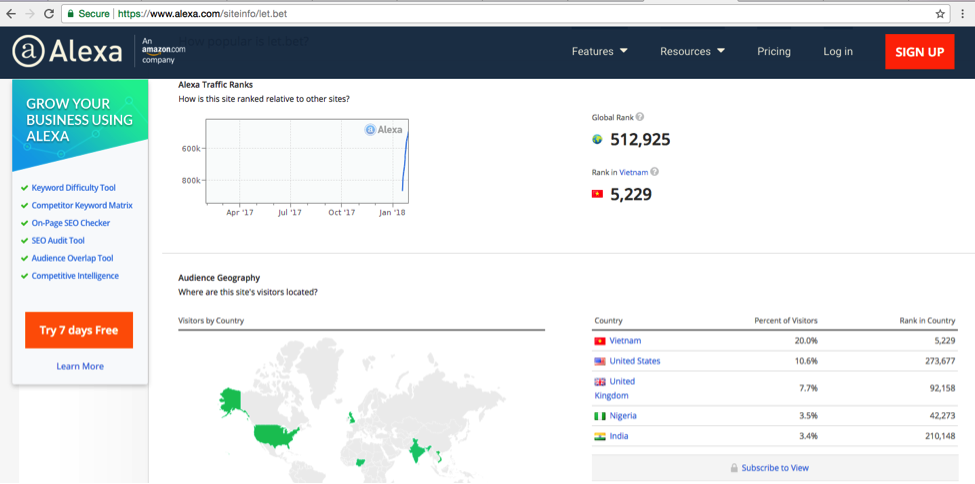Click the globe icon beside 512,925
This screenshot has height=484, width=975.
[x=598, y=139]
